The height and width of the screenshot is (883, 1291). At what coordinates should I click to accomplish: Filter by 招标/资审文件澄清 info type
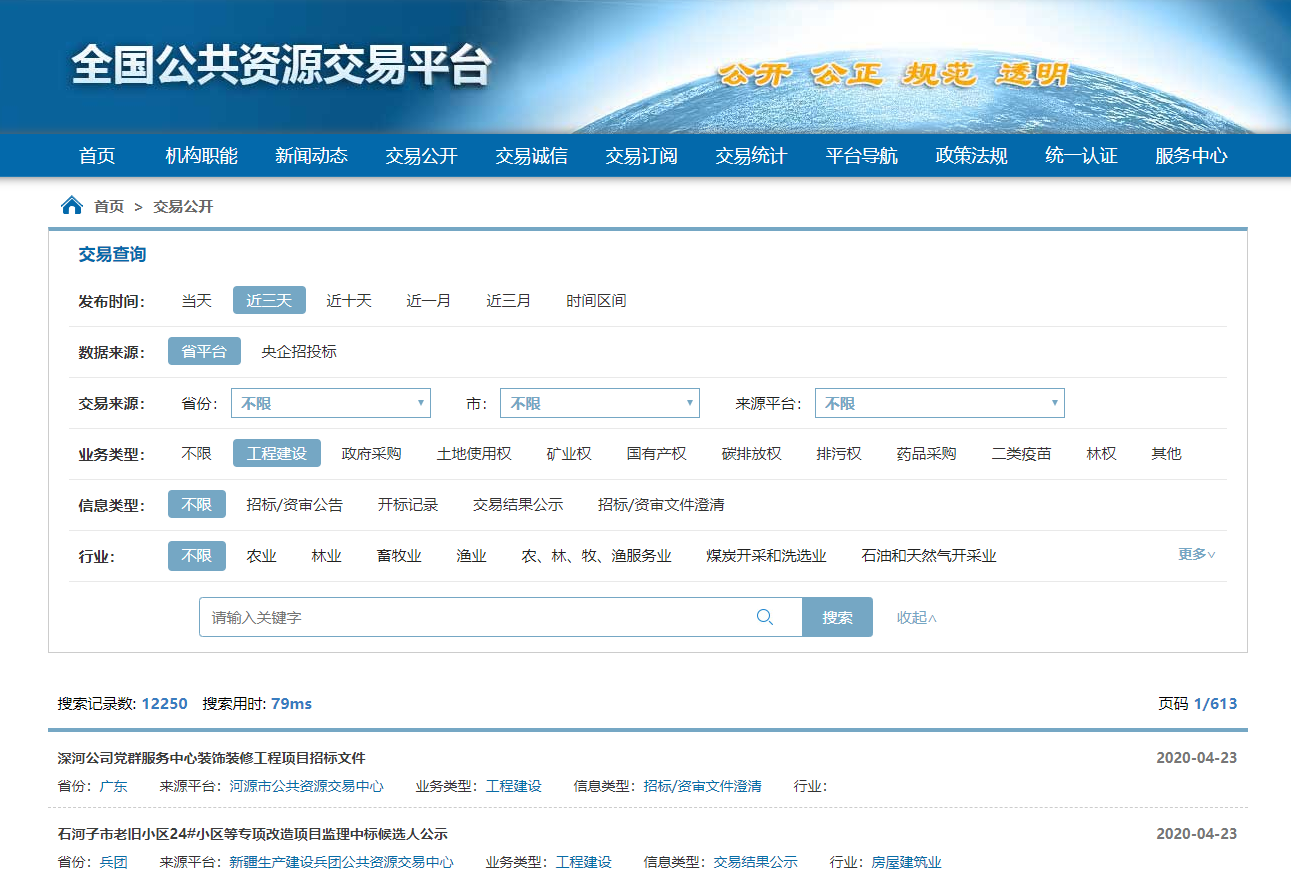click(661, 505)
